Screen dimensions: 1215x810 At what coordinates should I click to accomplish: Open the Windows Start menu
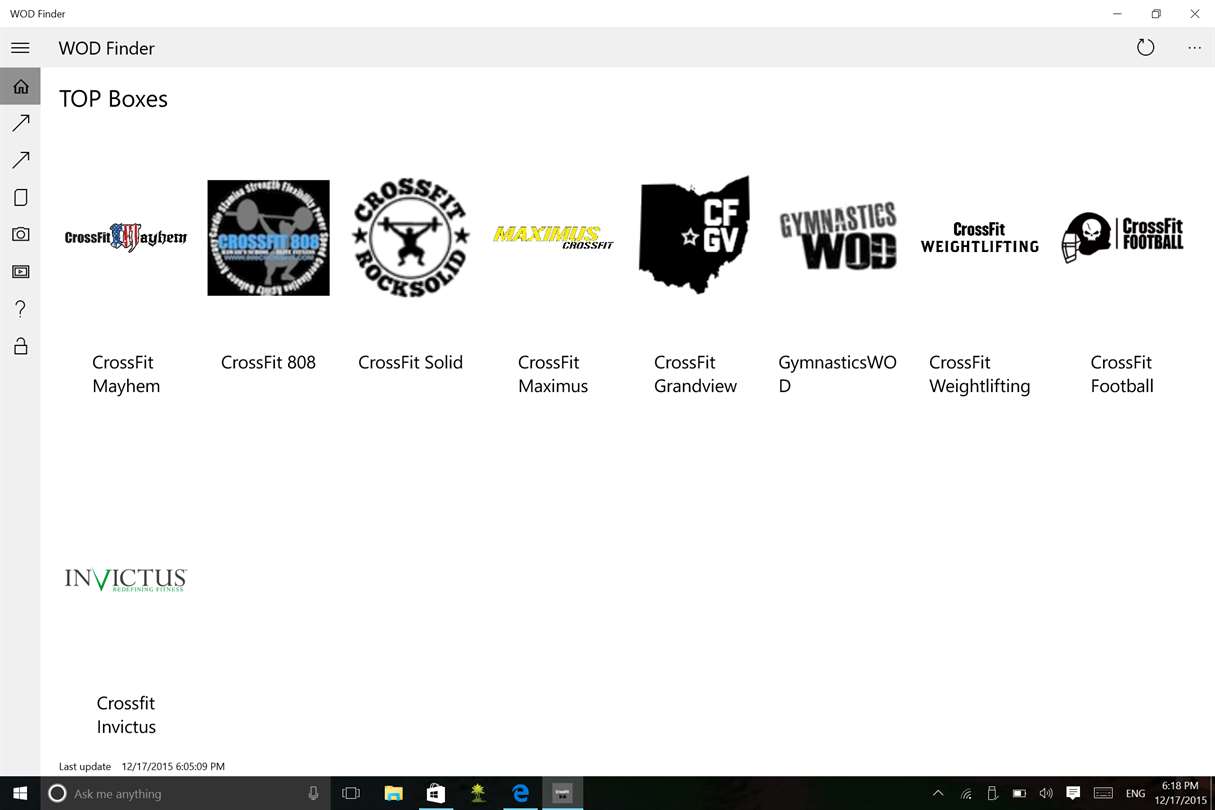pyautogui.click(x=19, y=793)
